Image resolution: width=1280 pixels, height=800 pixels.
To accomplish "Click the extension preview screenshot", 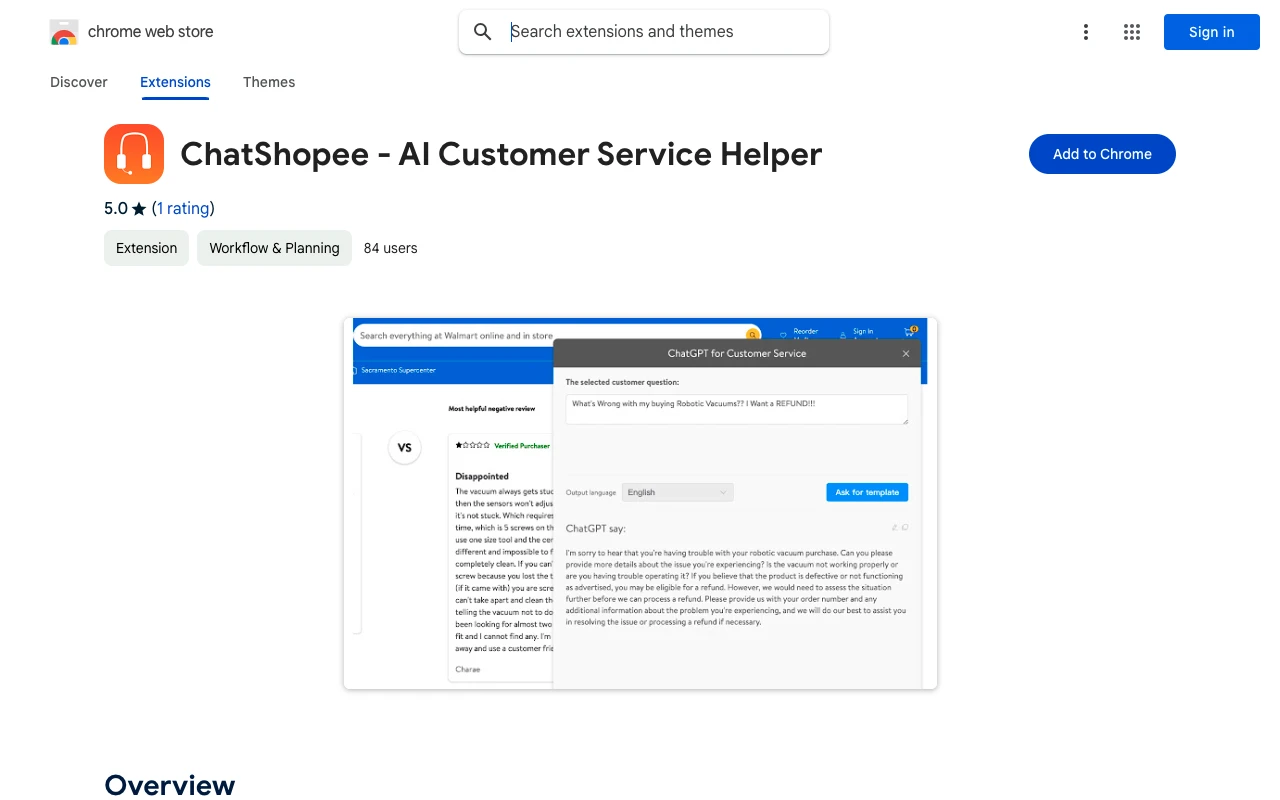I will pyautogui.click(x=640, y=500).
